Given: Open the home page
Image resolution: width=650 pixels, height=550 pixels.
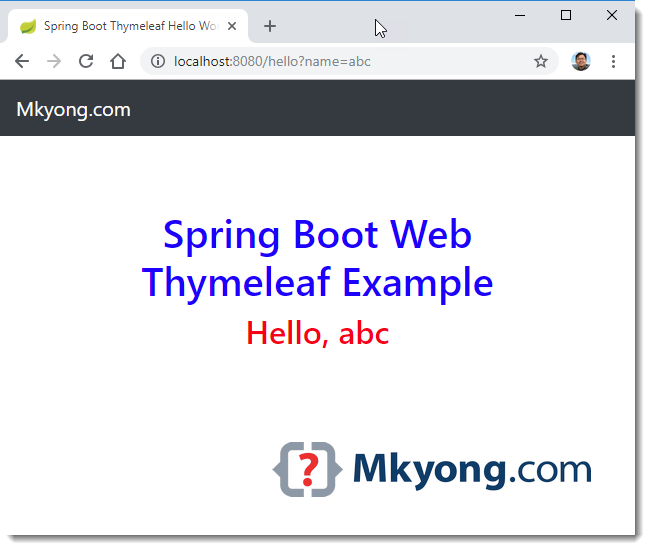Looking at the screenshot, I should tap(118, 61).
